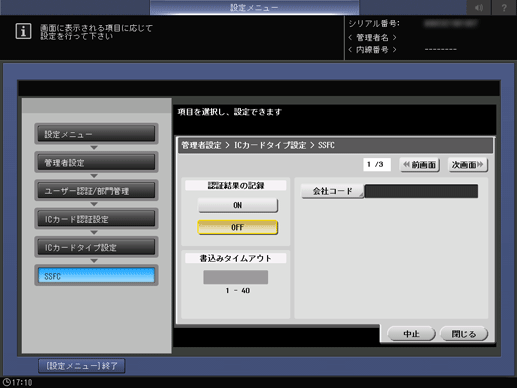The width and height of the screenshot is (517, 388).
Task: Open 会社コード entry button
Action: [333, 191]
